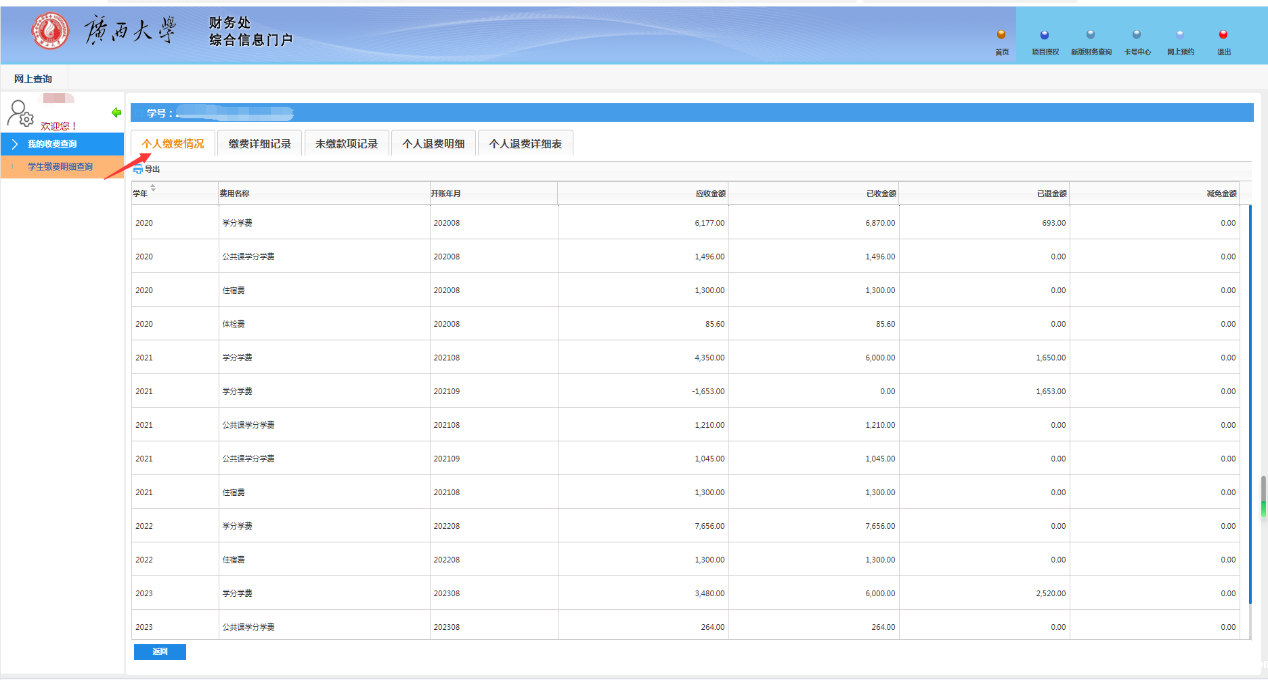Open 项目授权 via its blue orb

(1045, 35)
